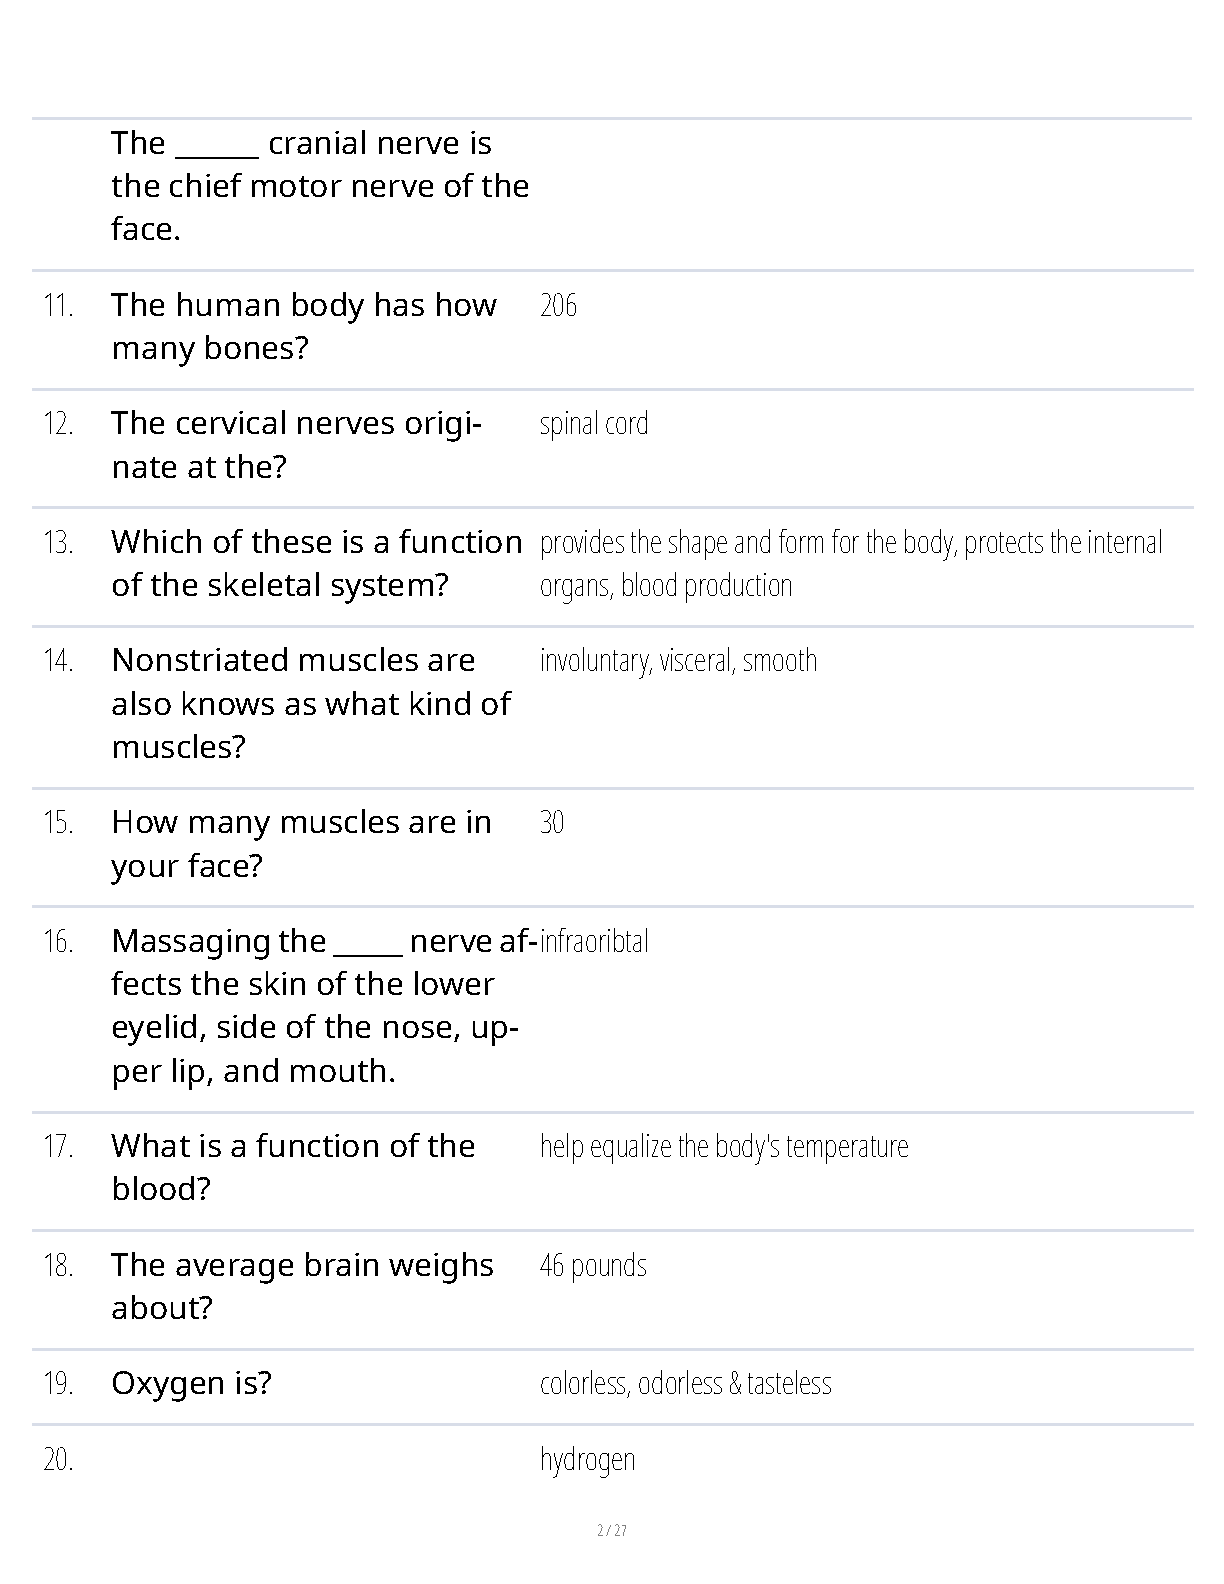
Task: Click the average brain weighs question
Action: click(302, 1286)
